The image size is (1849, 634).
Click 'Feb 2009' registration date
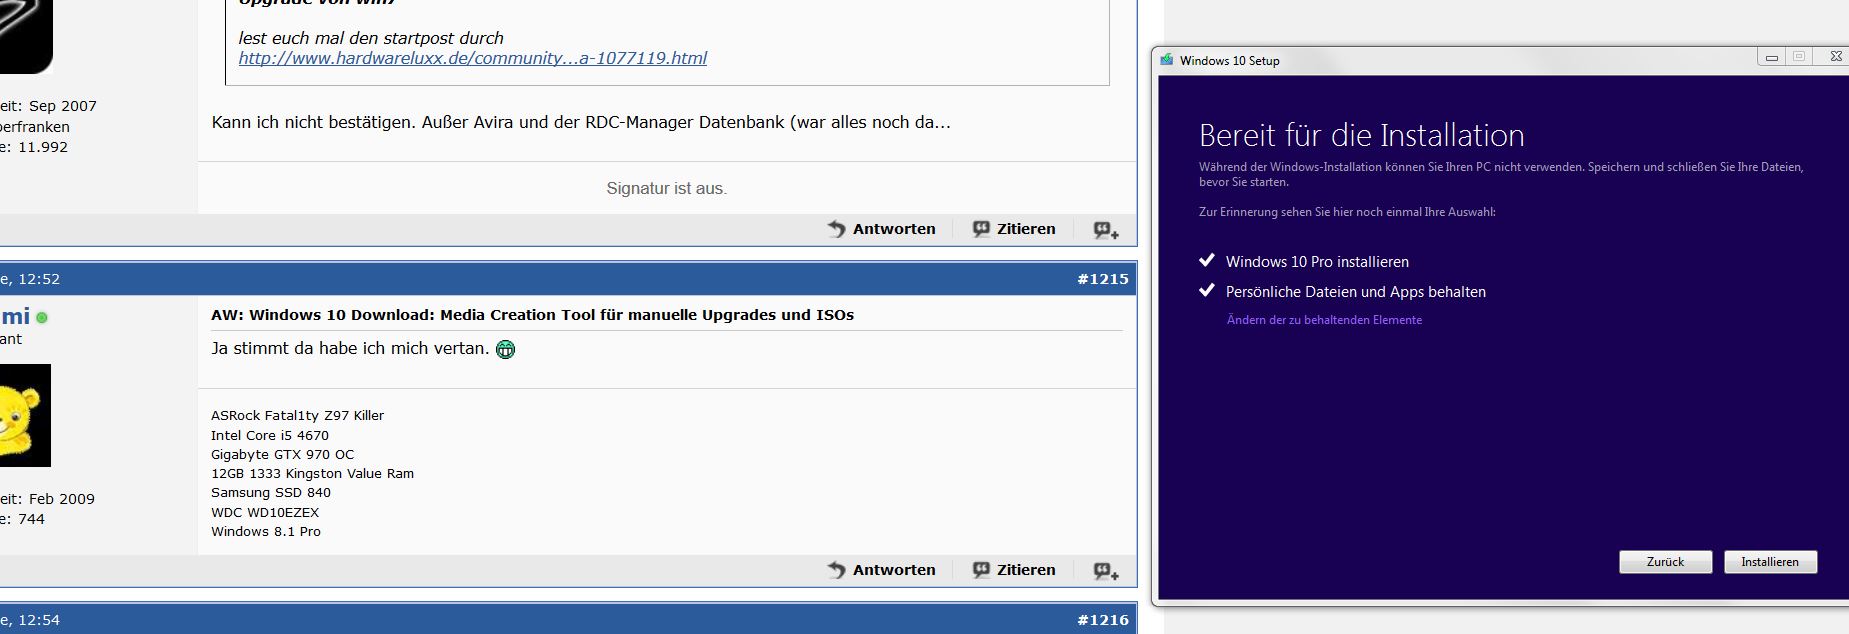point(62,499)
